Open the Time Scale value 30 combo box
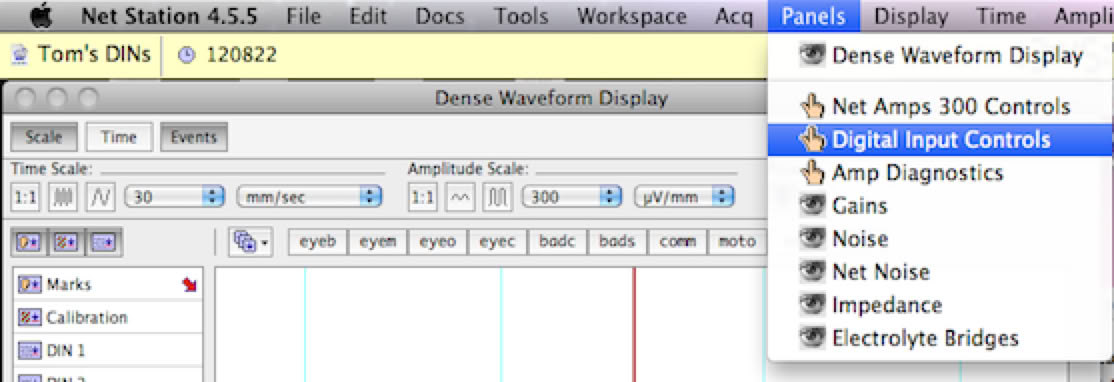 (x=175, y=197)
